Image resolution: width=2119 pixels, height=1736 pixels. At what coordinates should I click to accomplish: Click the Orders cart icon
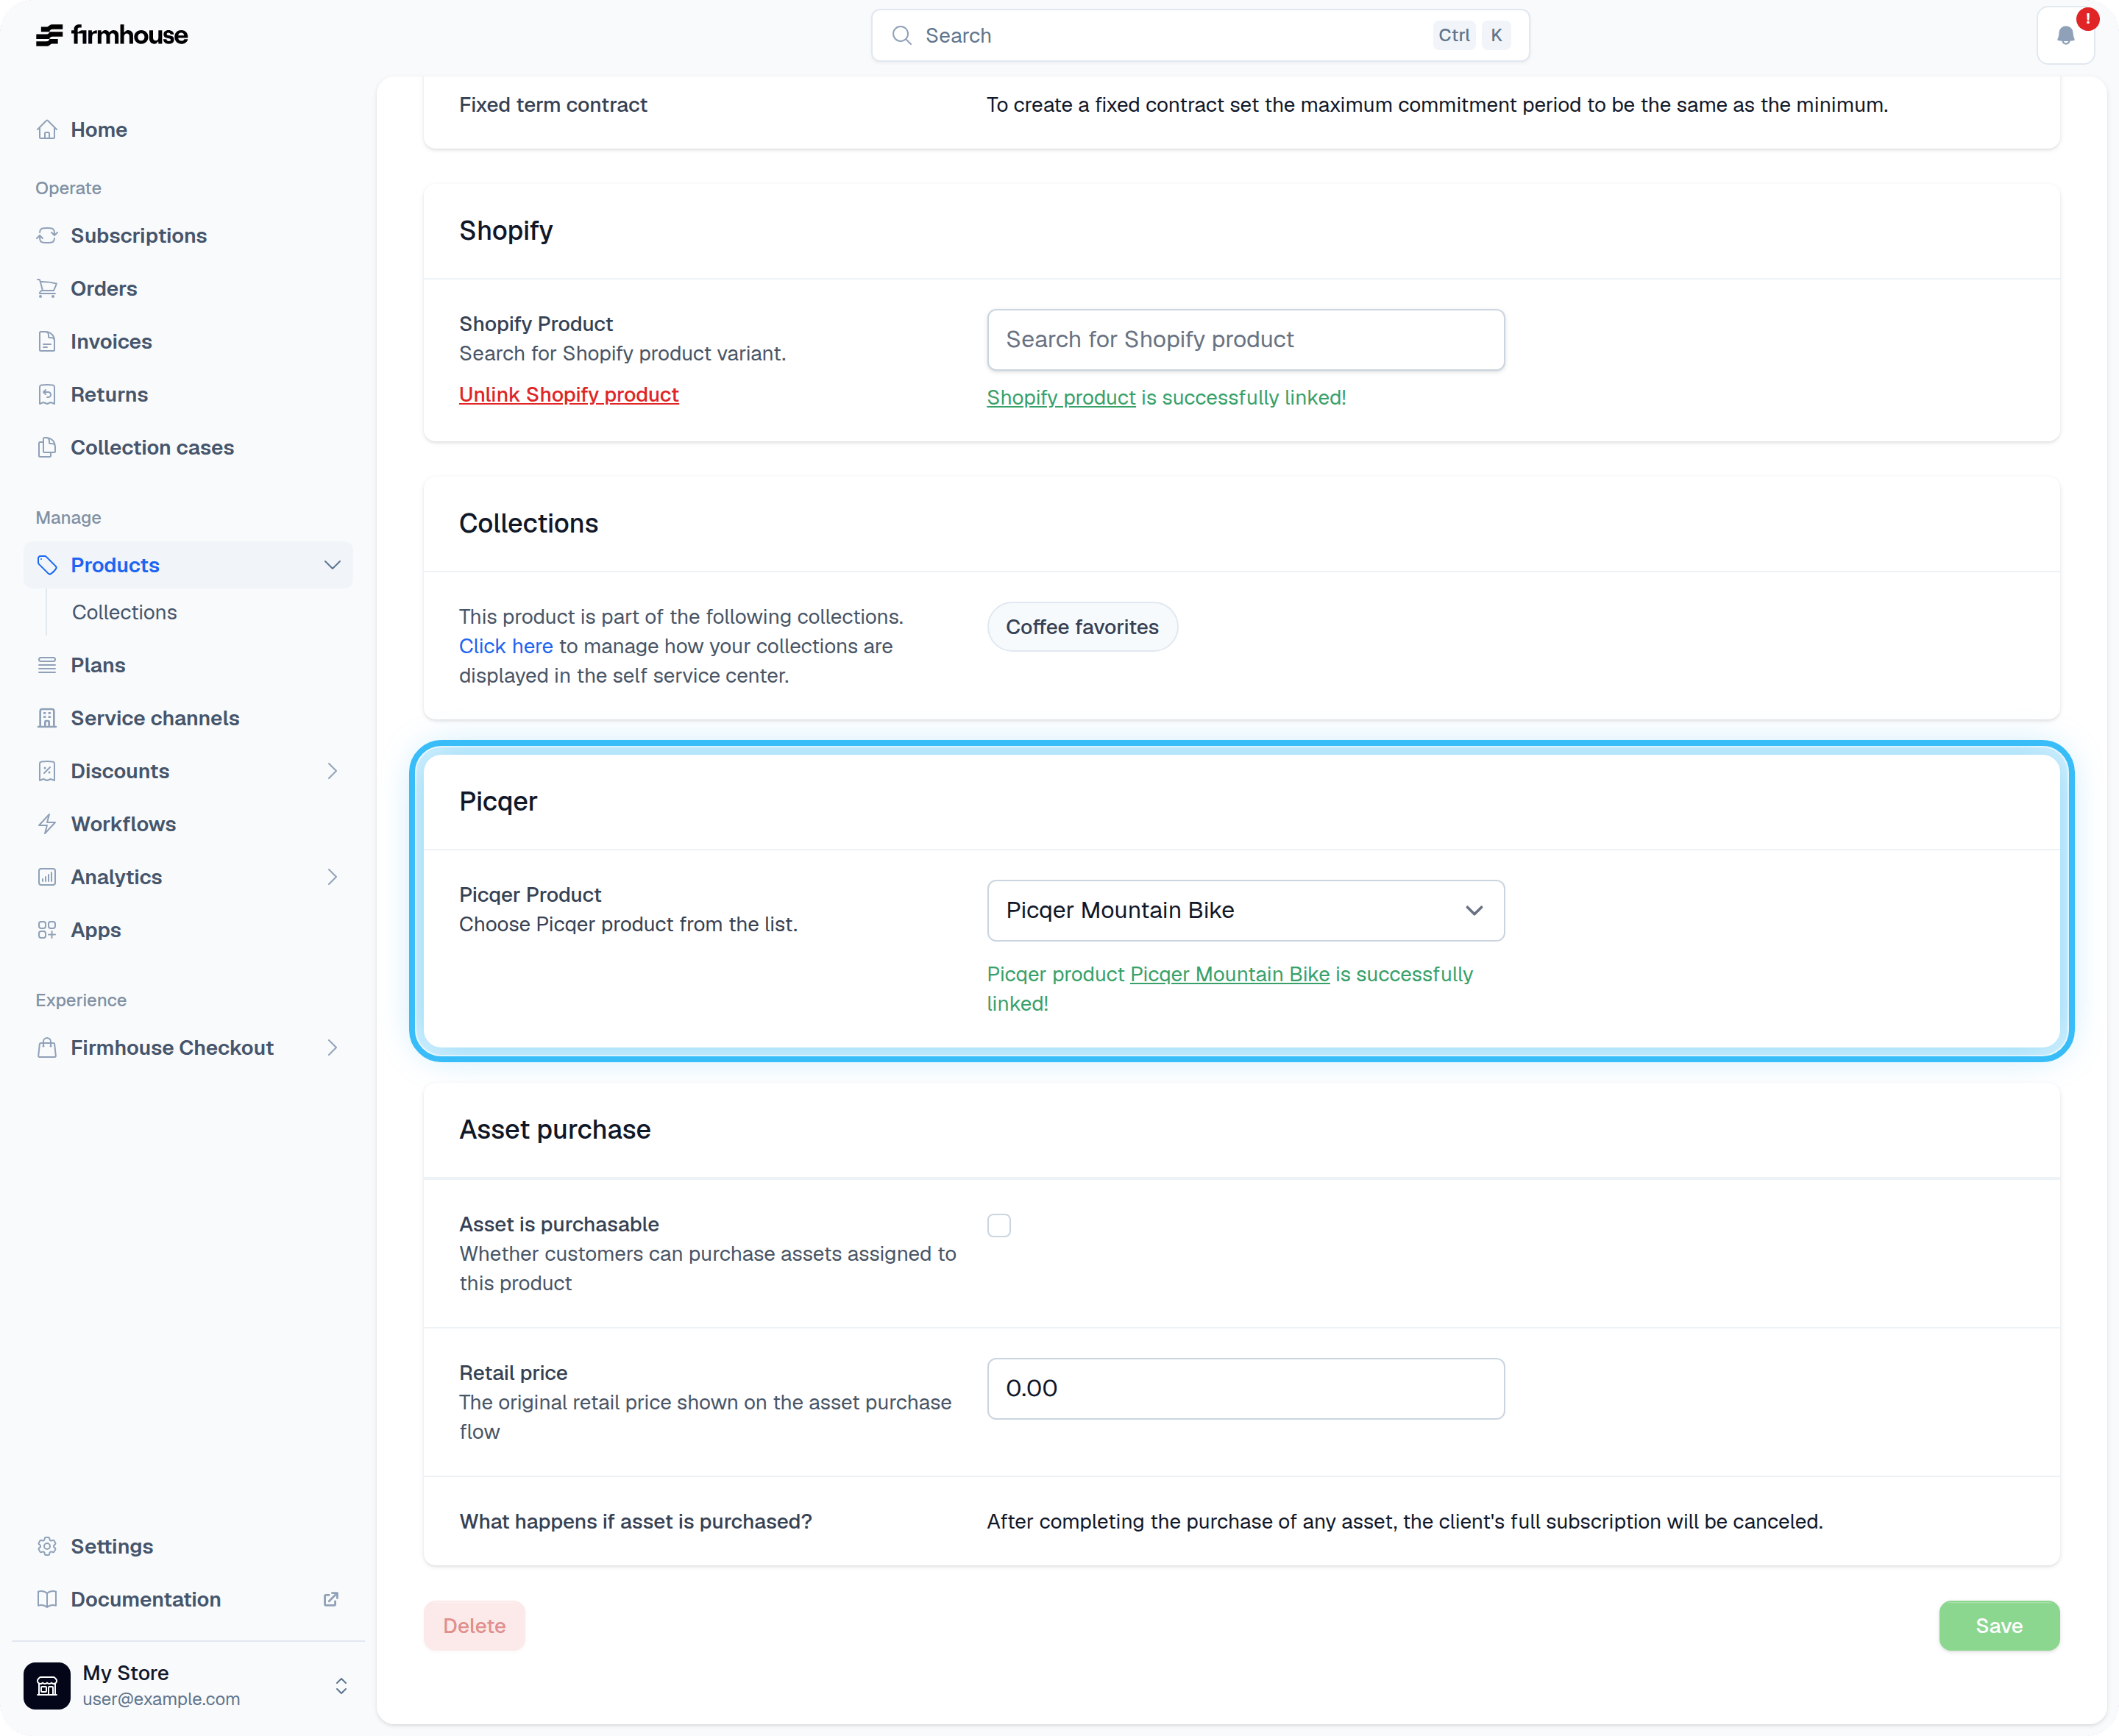47,289
